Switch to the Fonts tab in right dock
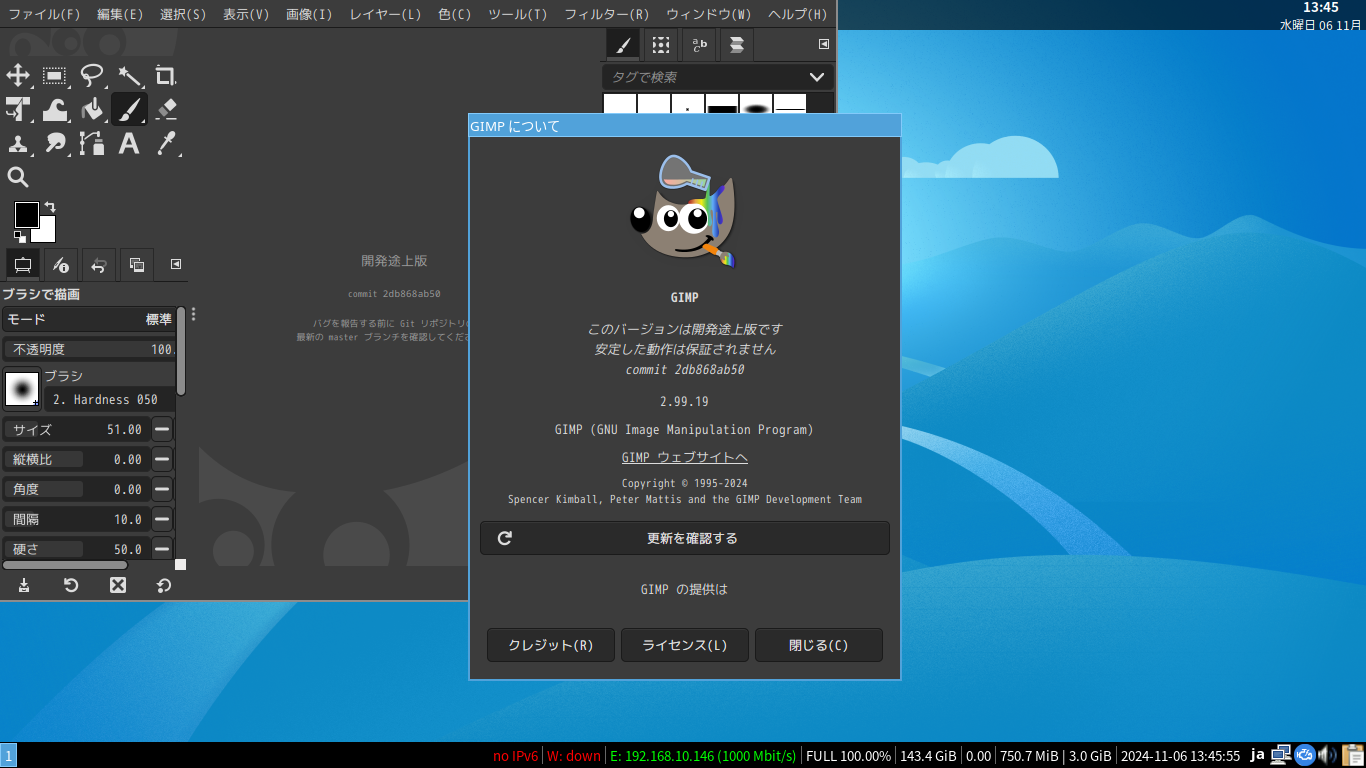Viewport: 1366px width, 768px height. point(699,45)
